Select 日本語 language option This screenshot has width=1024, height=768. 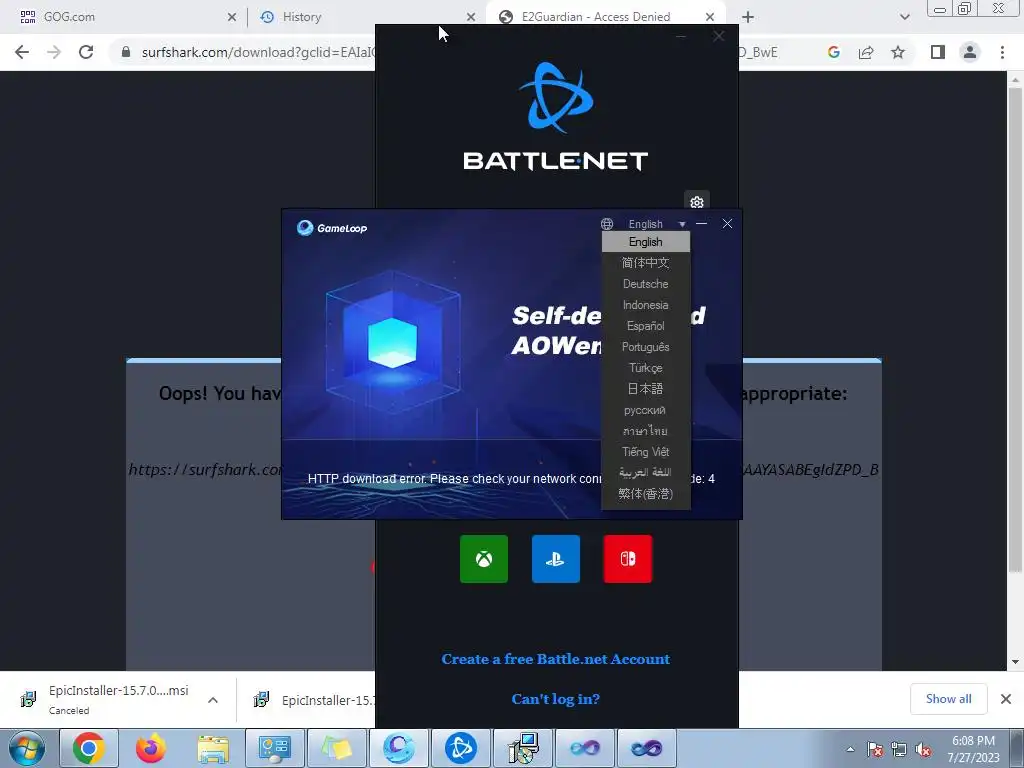(645, 389)
